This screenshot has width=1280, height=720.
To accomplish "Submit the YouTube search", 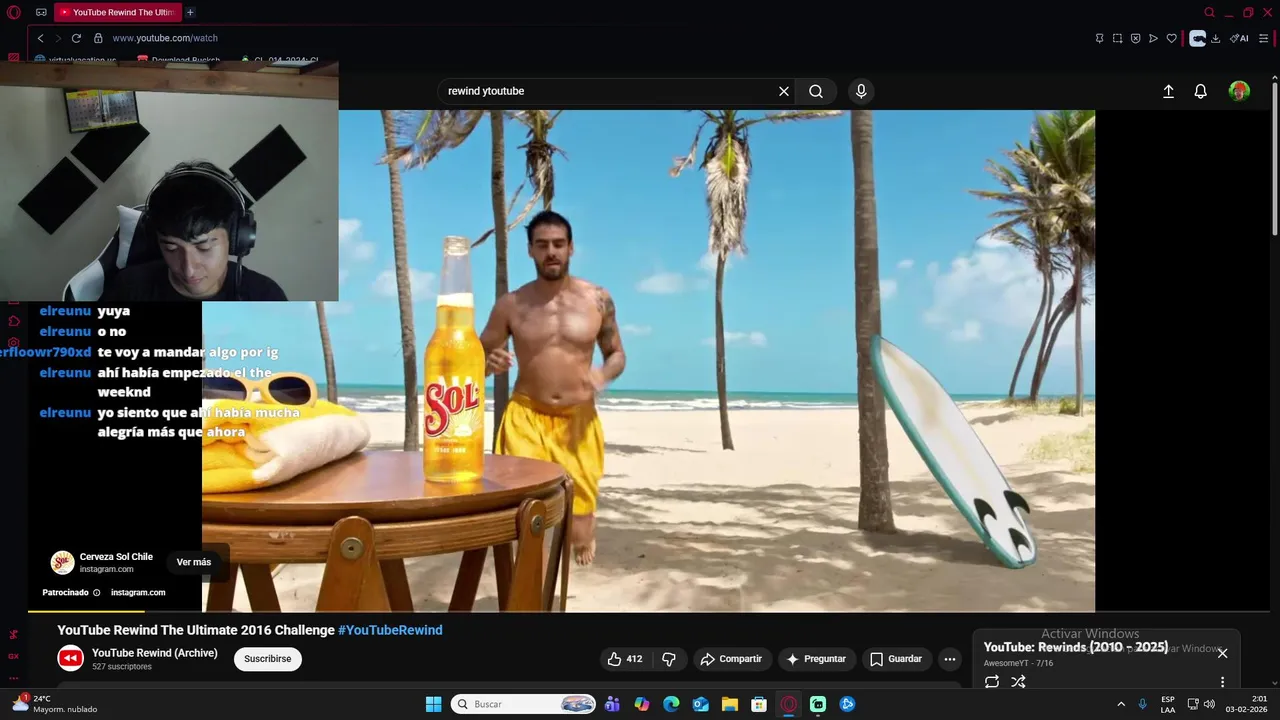I will (816, 91).
